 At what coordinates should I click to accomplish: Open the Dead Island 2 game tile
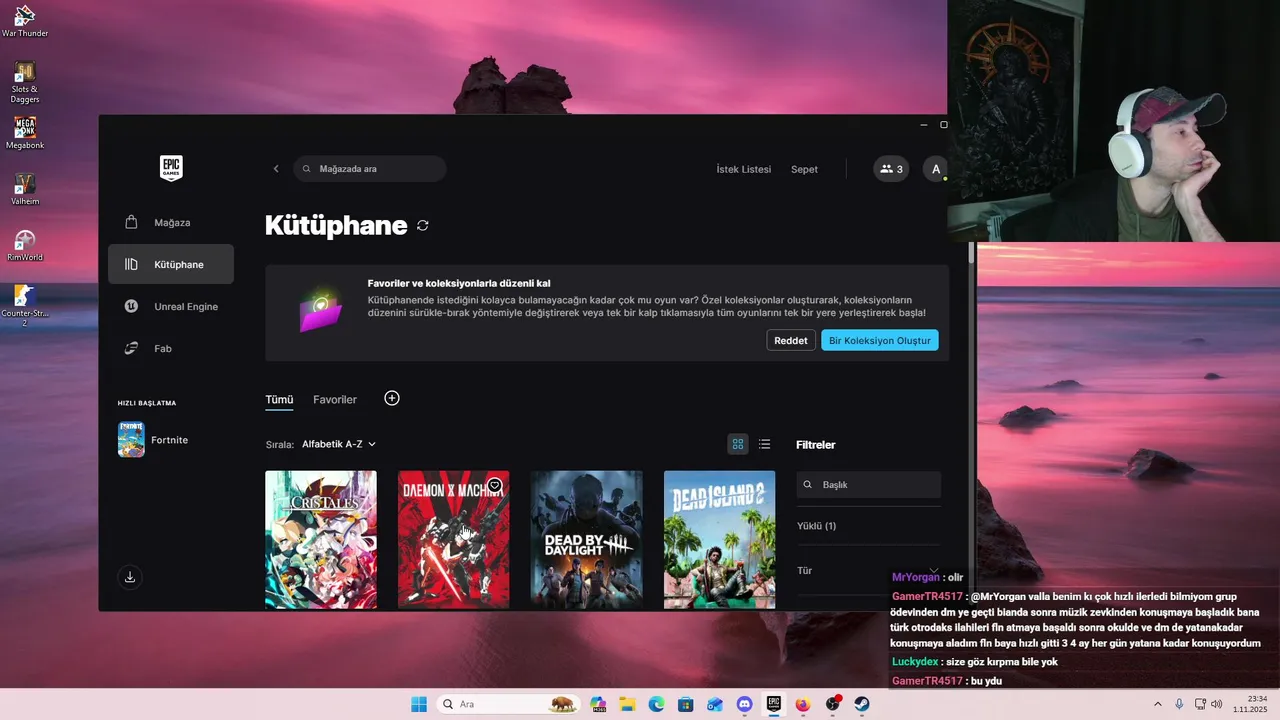pos(720,539)
